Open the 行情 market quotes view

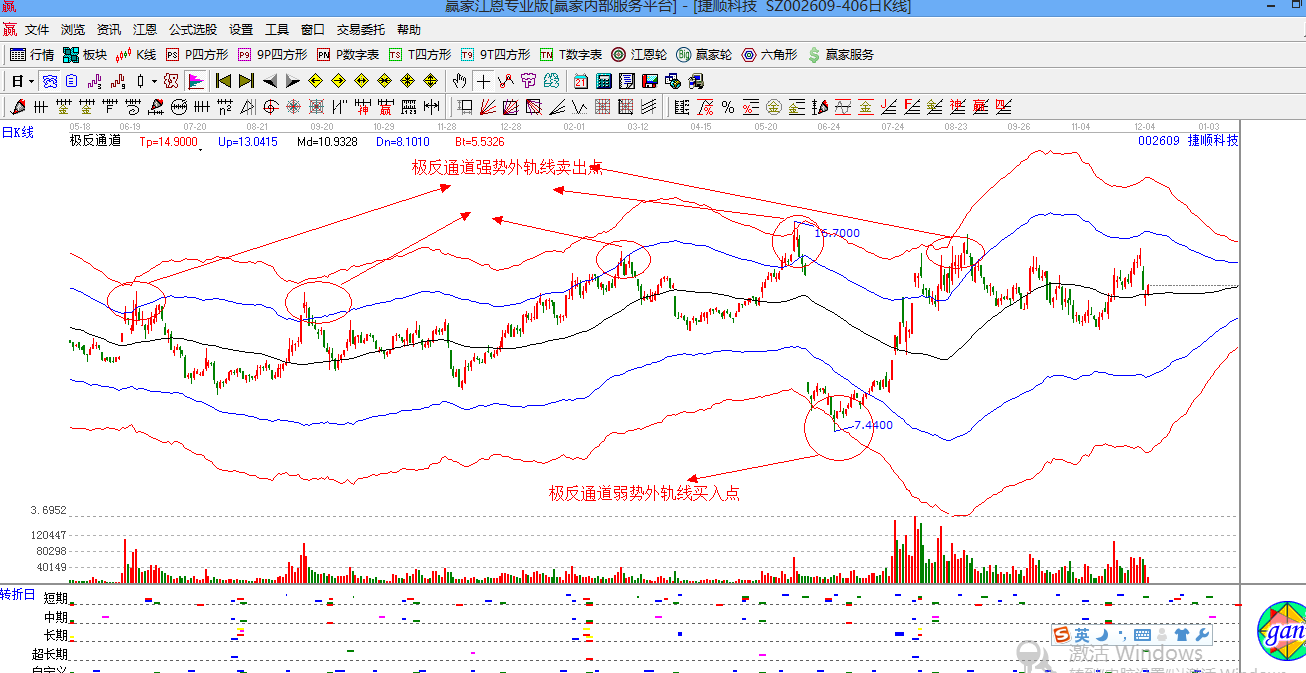click(32, 55)
